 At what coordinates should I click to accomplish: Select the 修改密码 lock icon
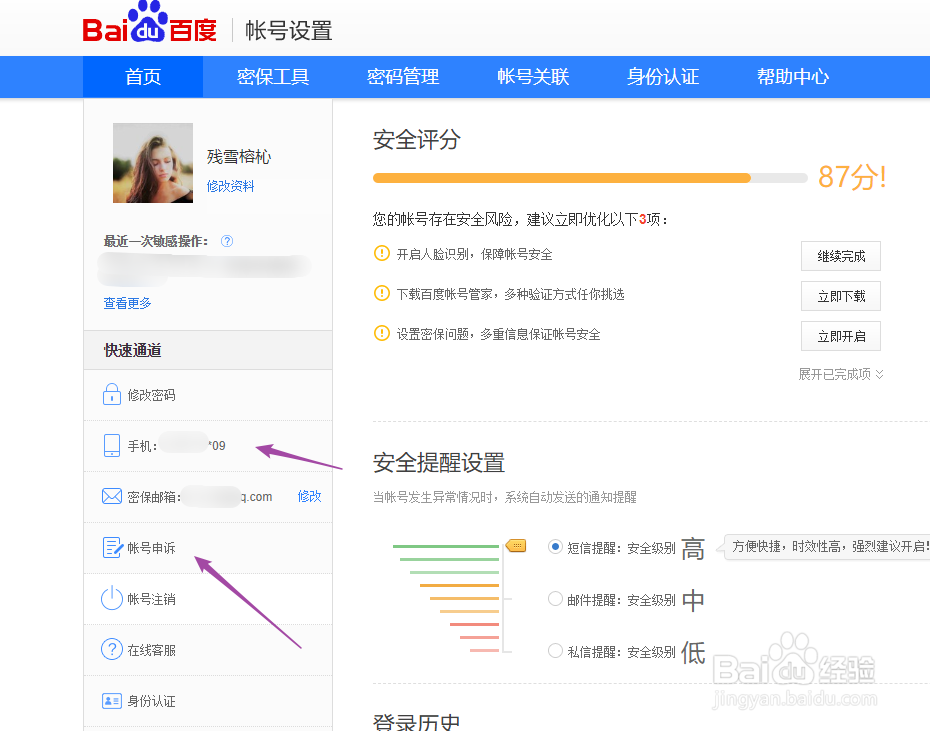pyautogui.click(x=111, y=394)
